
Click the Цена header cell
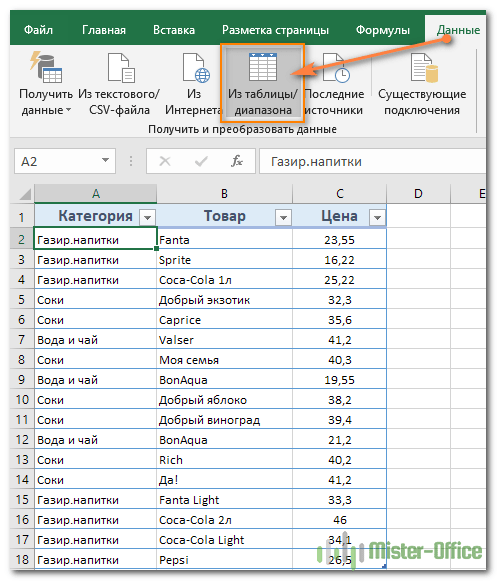(x=339, y=217)
